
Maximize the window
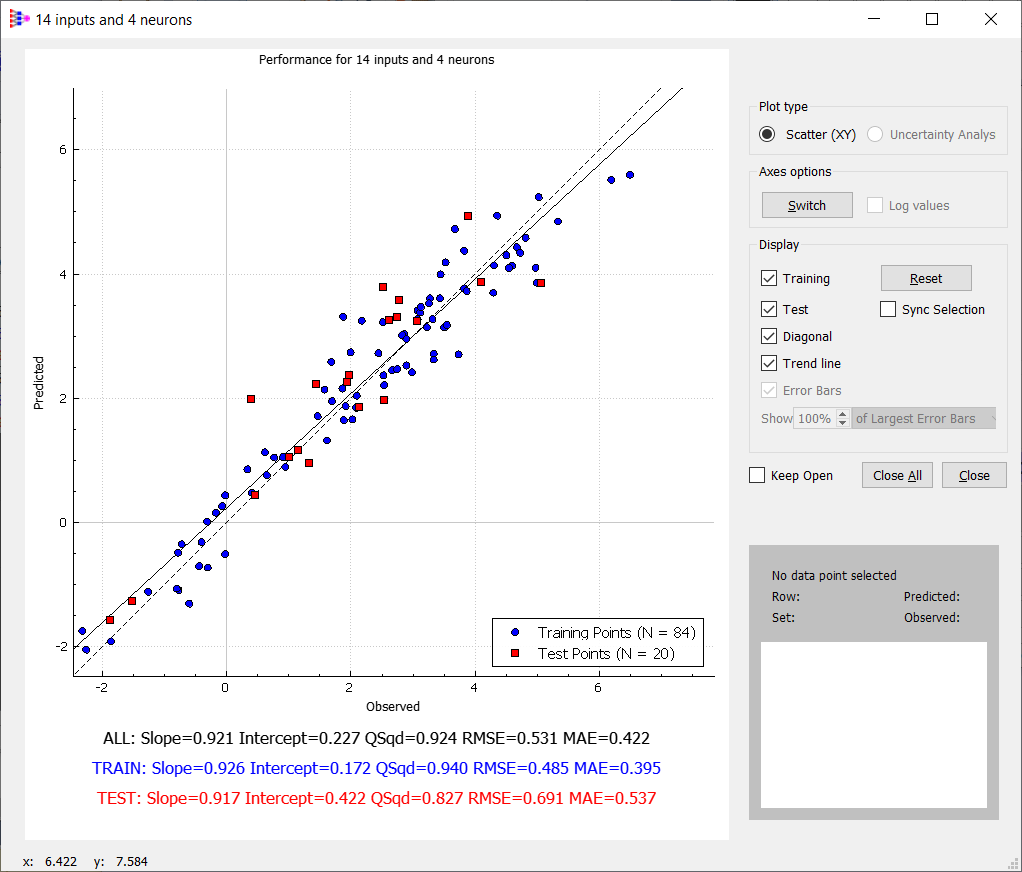(932, 20)
